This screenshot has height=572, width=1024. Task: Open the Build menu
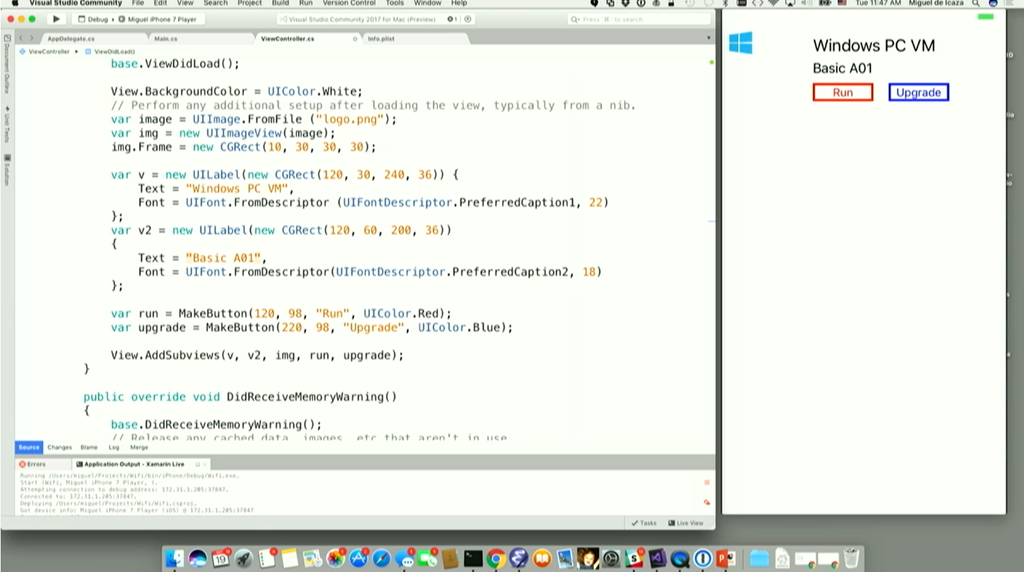coord(280,3)
